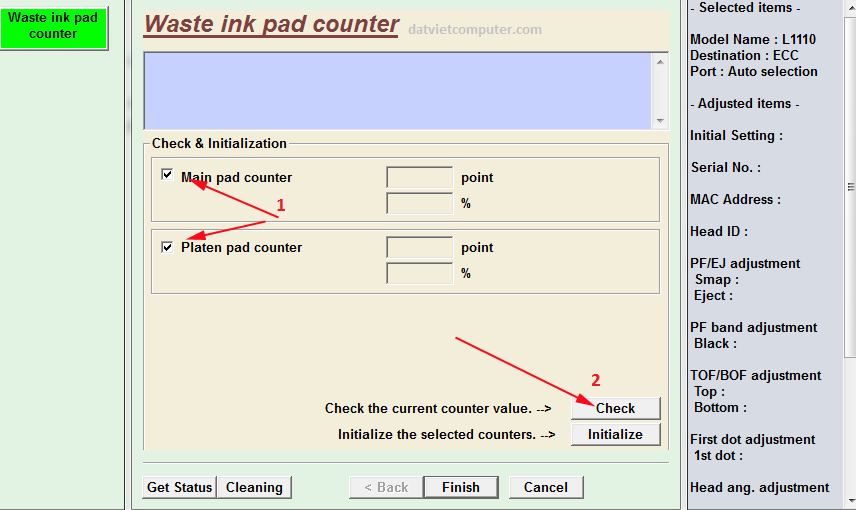Click the right info panel scrollbar
Viewport: 856px width, 510px height.
[850, 186]
